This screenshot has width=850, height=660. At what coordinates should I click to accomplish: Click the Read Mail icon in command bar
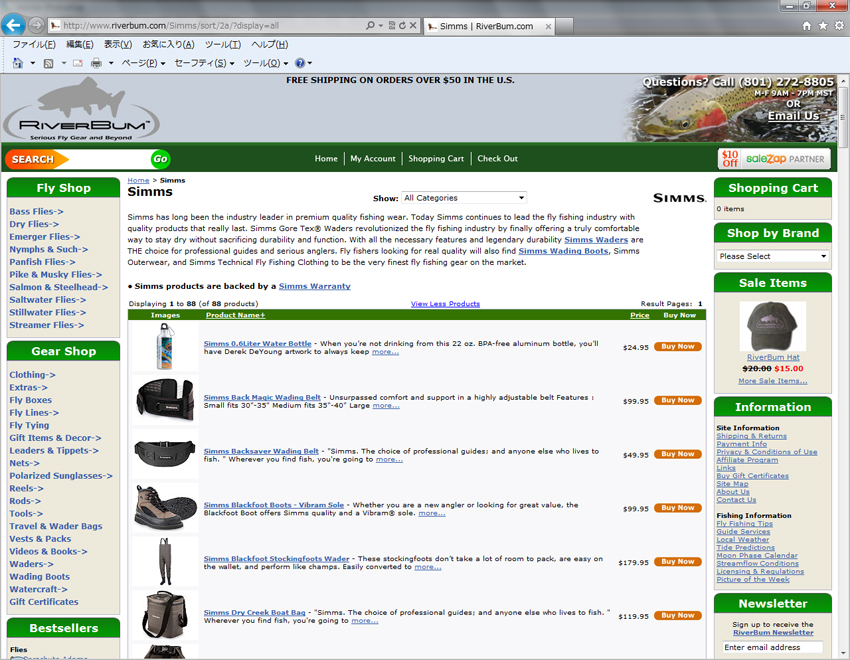tap(78, 63)
